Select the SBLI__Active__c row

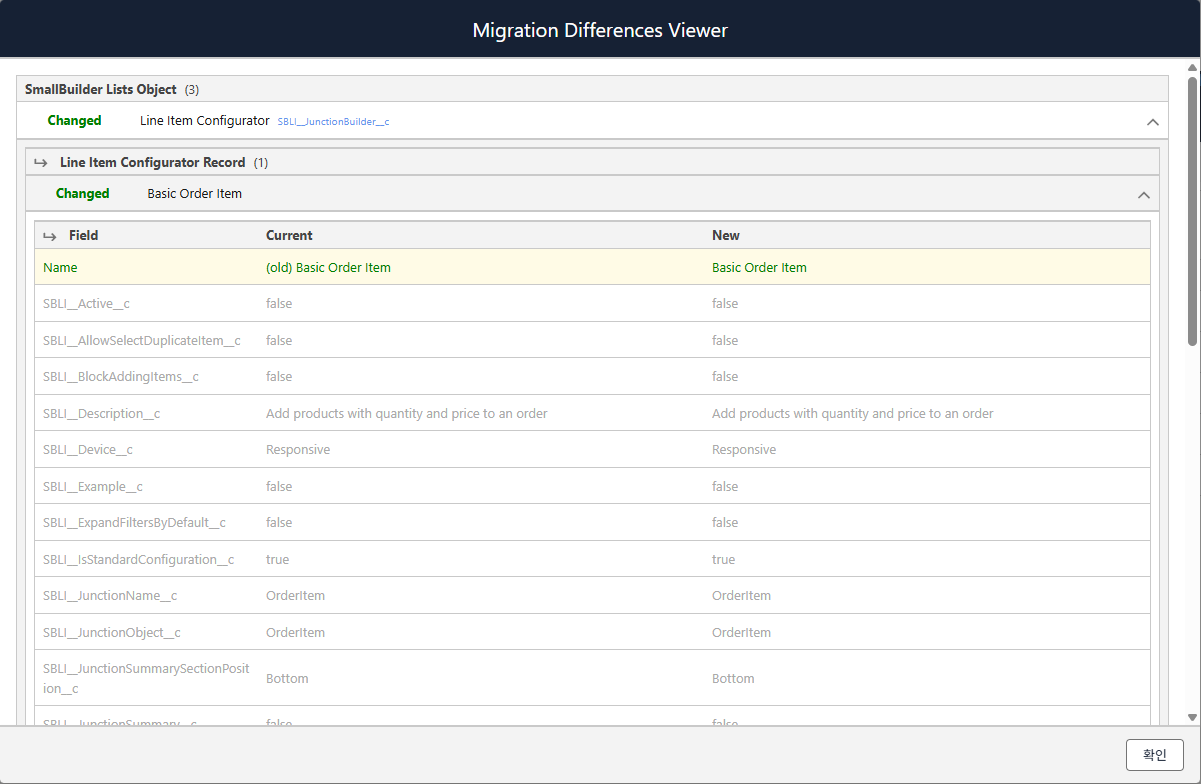(x=86, y=304)
